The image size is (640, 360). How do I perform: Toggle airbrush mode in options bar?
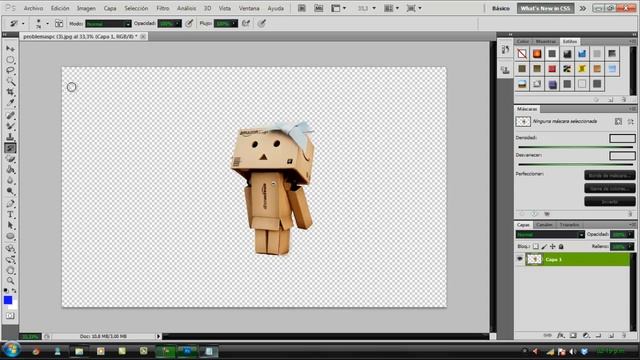coord(246,24)
